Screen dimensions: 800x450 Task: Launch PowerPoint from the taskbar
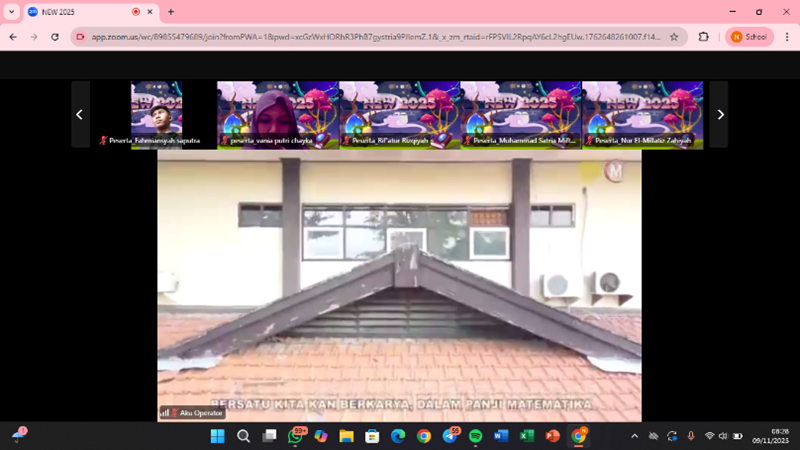[x=552, y=436]
